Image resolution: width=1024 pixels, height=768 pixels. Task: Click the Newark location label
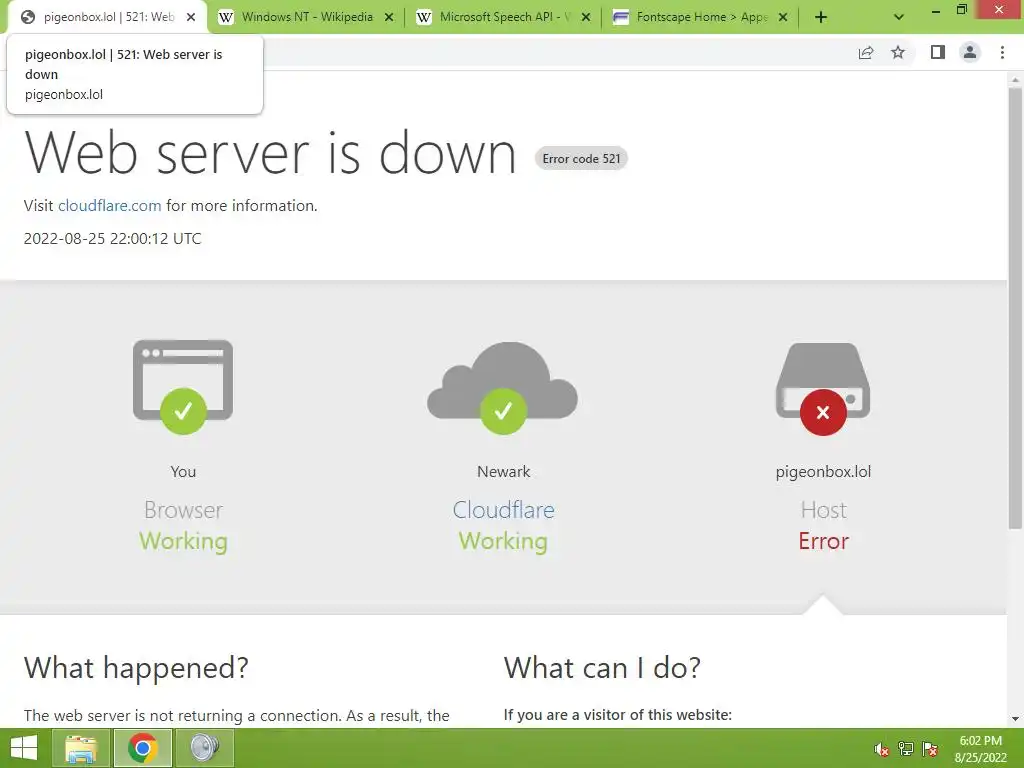tap(504, 472)
